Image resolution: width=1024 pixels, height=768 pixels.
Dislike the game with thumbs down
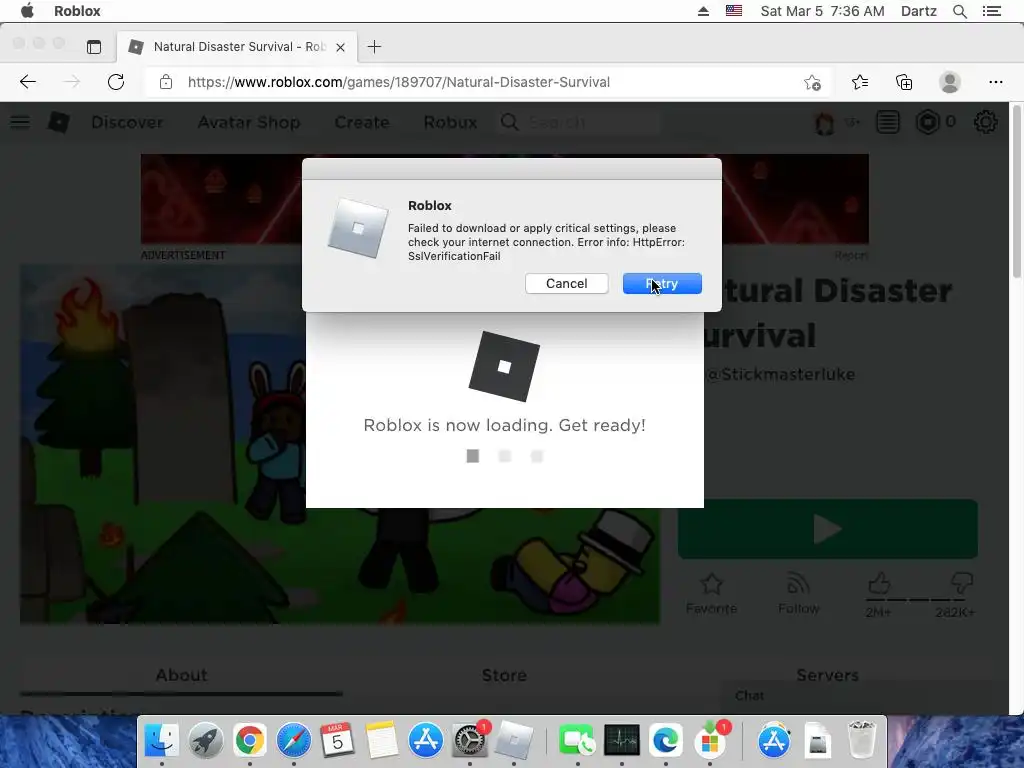coord(962,583)
